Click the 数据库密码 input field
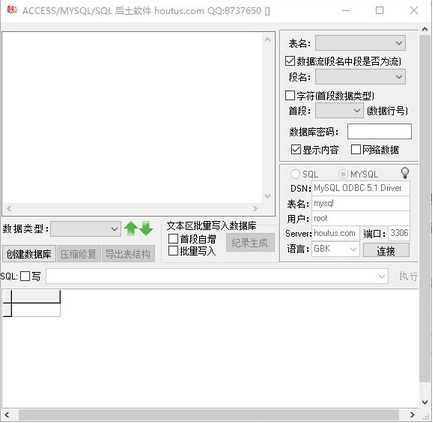Image resolution: width=433 pixels, height=423 pixels. [379, 131]
